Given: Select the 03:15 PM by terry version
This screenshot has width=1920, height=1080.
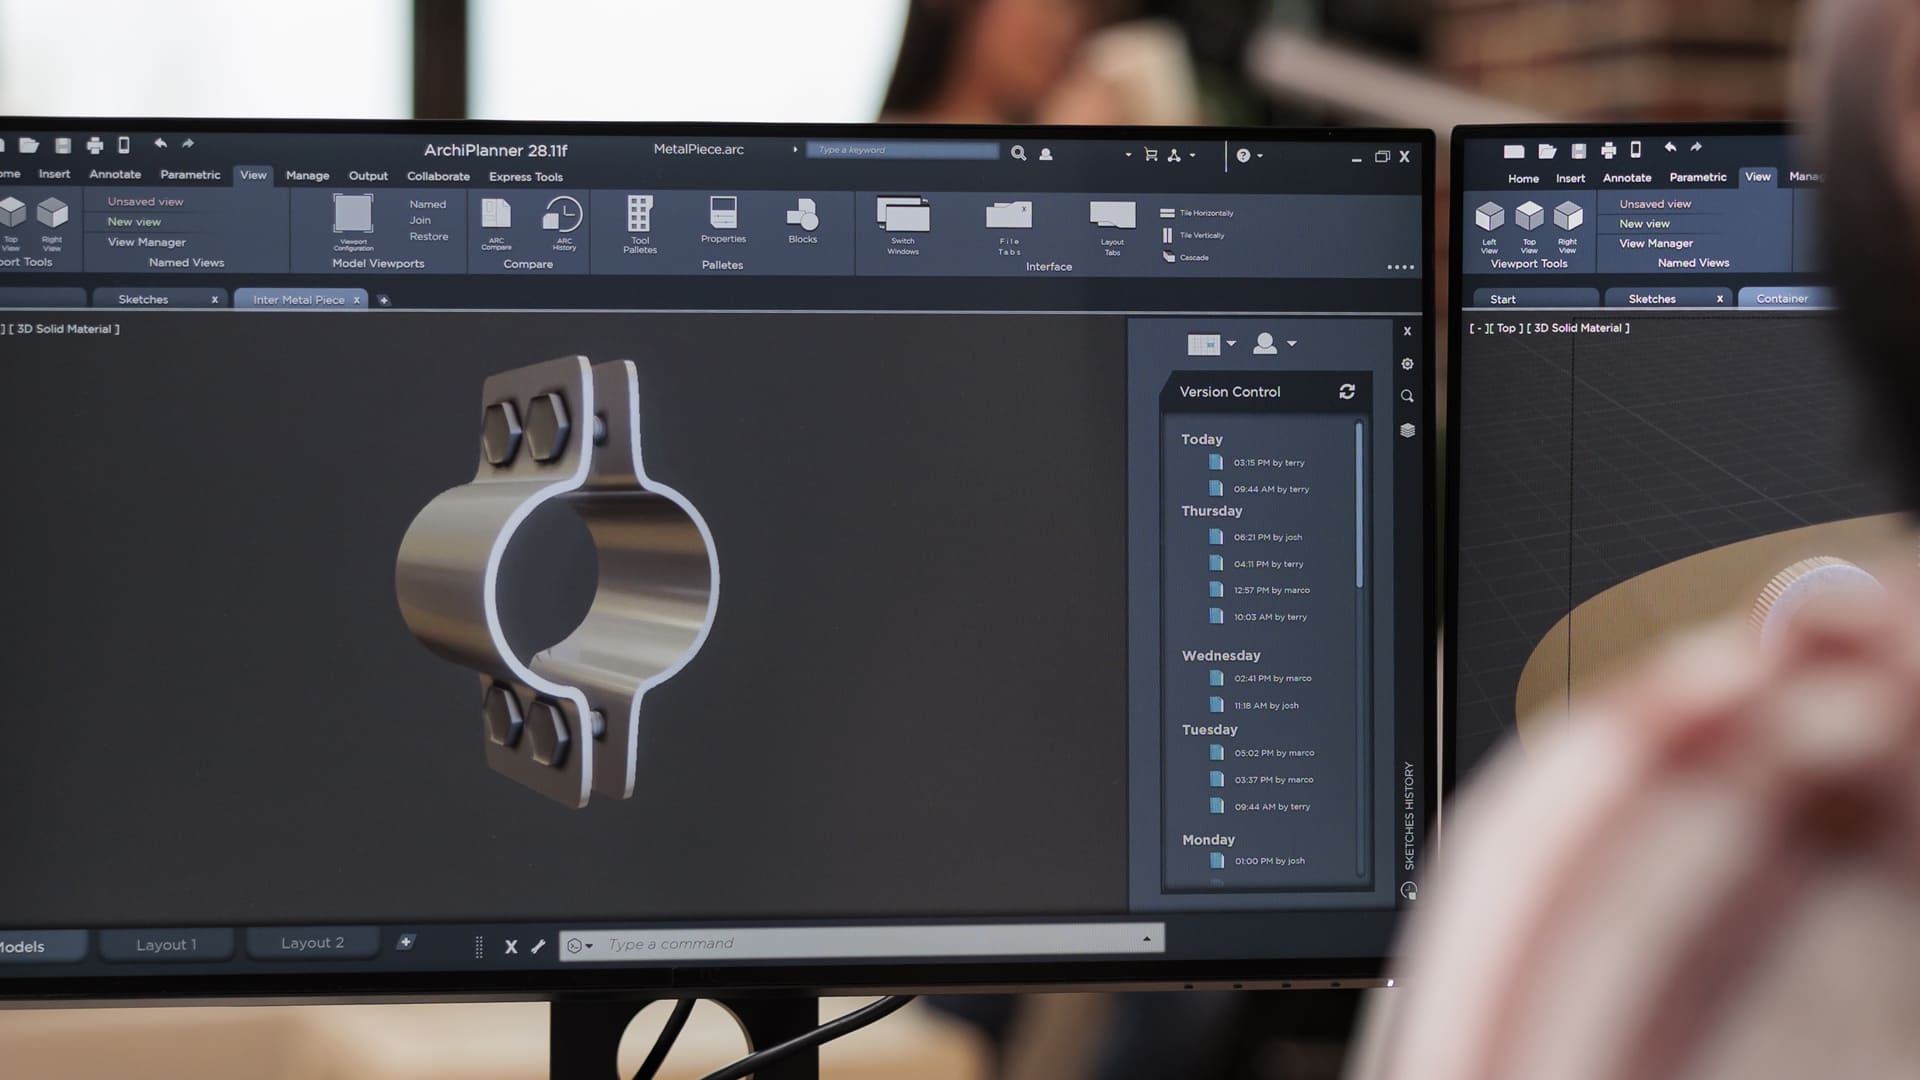Looking at the screenshot, I should [x=1268, y=463].
